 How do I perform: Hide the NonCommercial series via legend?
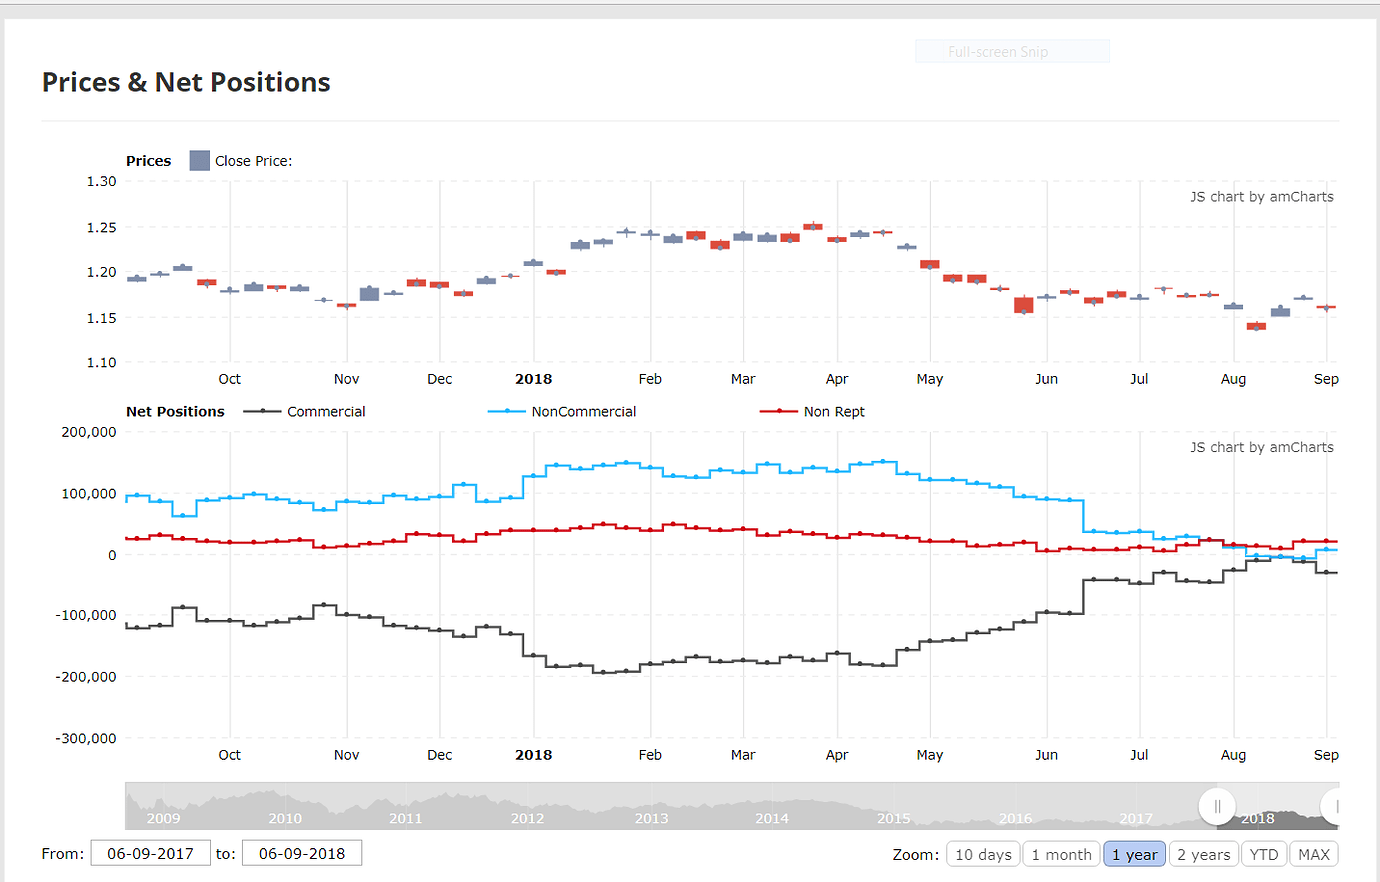point(506,411)
